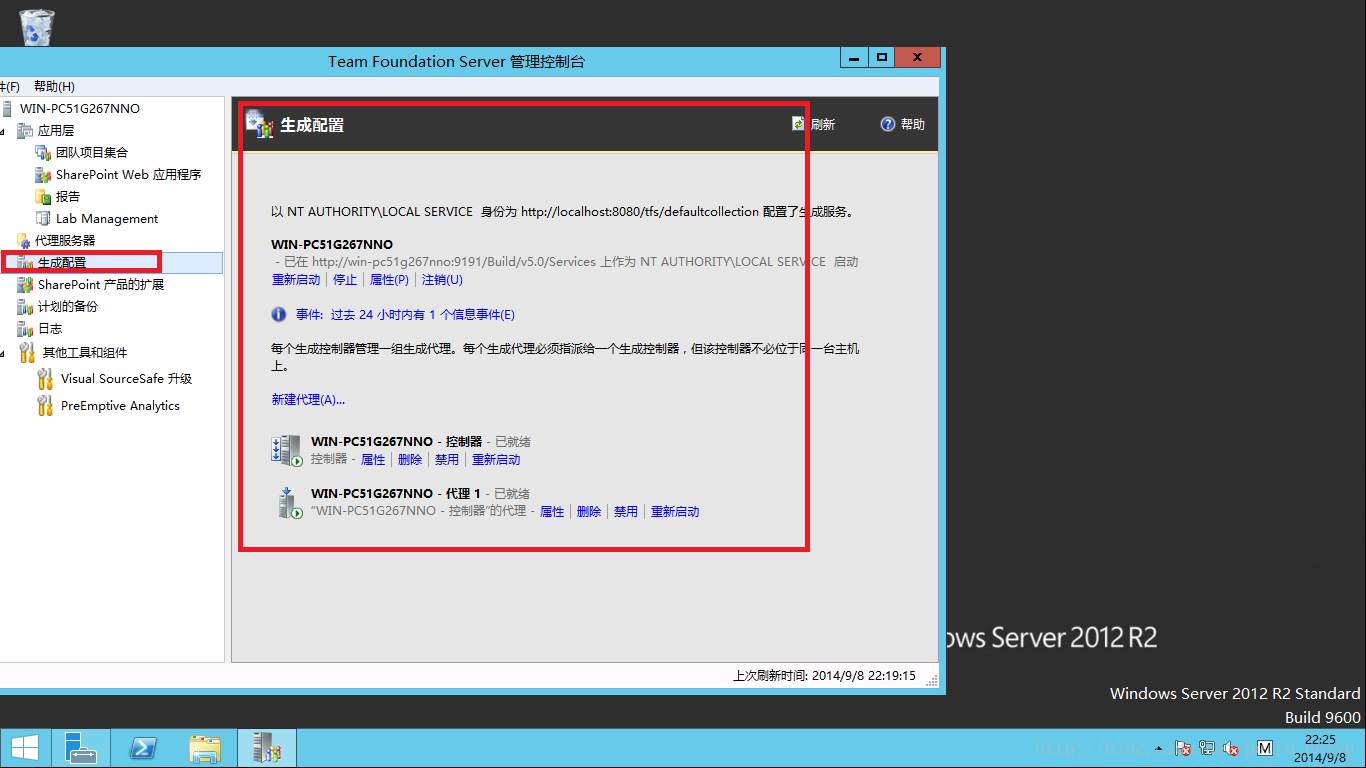Open File Explorer from the taskbar
Image resolution: width=1366 pixels, height=768 pixels.
click(205, 748)
